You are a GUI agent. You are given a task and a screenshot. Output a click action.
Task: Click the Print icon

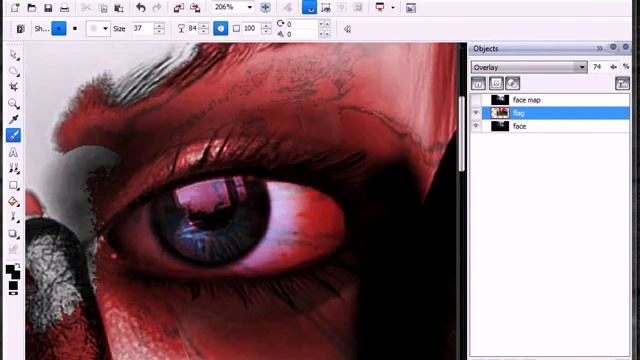[x=64, y=7]
